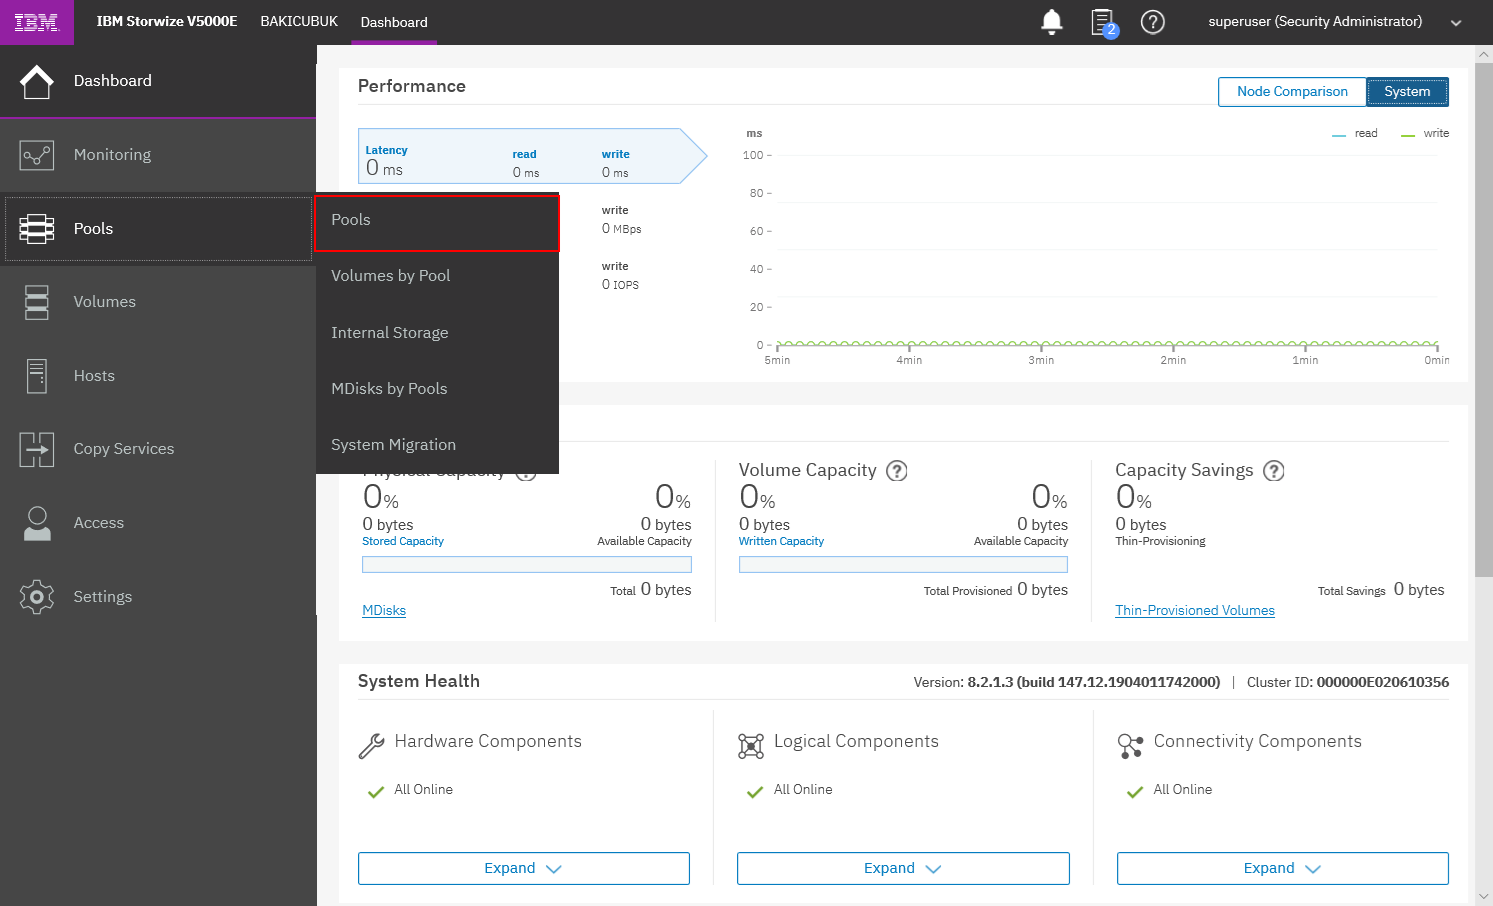Viewport: 1493px width, 906px height.
Task: Switch performance view to Node Comparison
Action: coord(1291,92)
